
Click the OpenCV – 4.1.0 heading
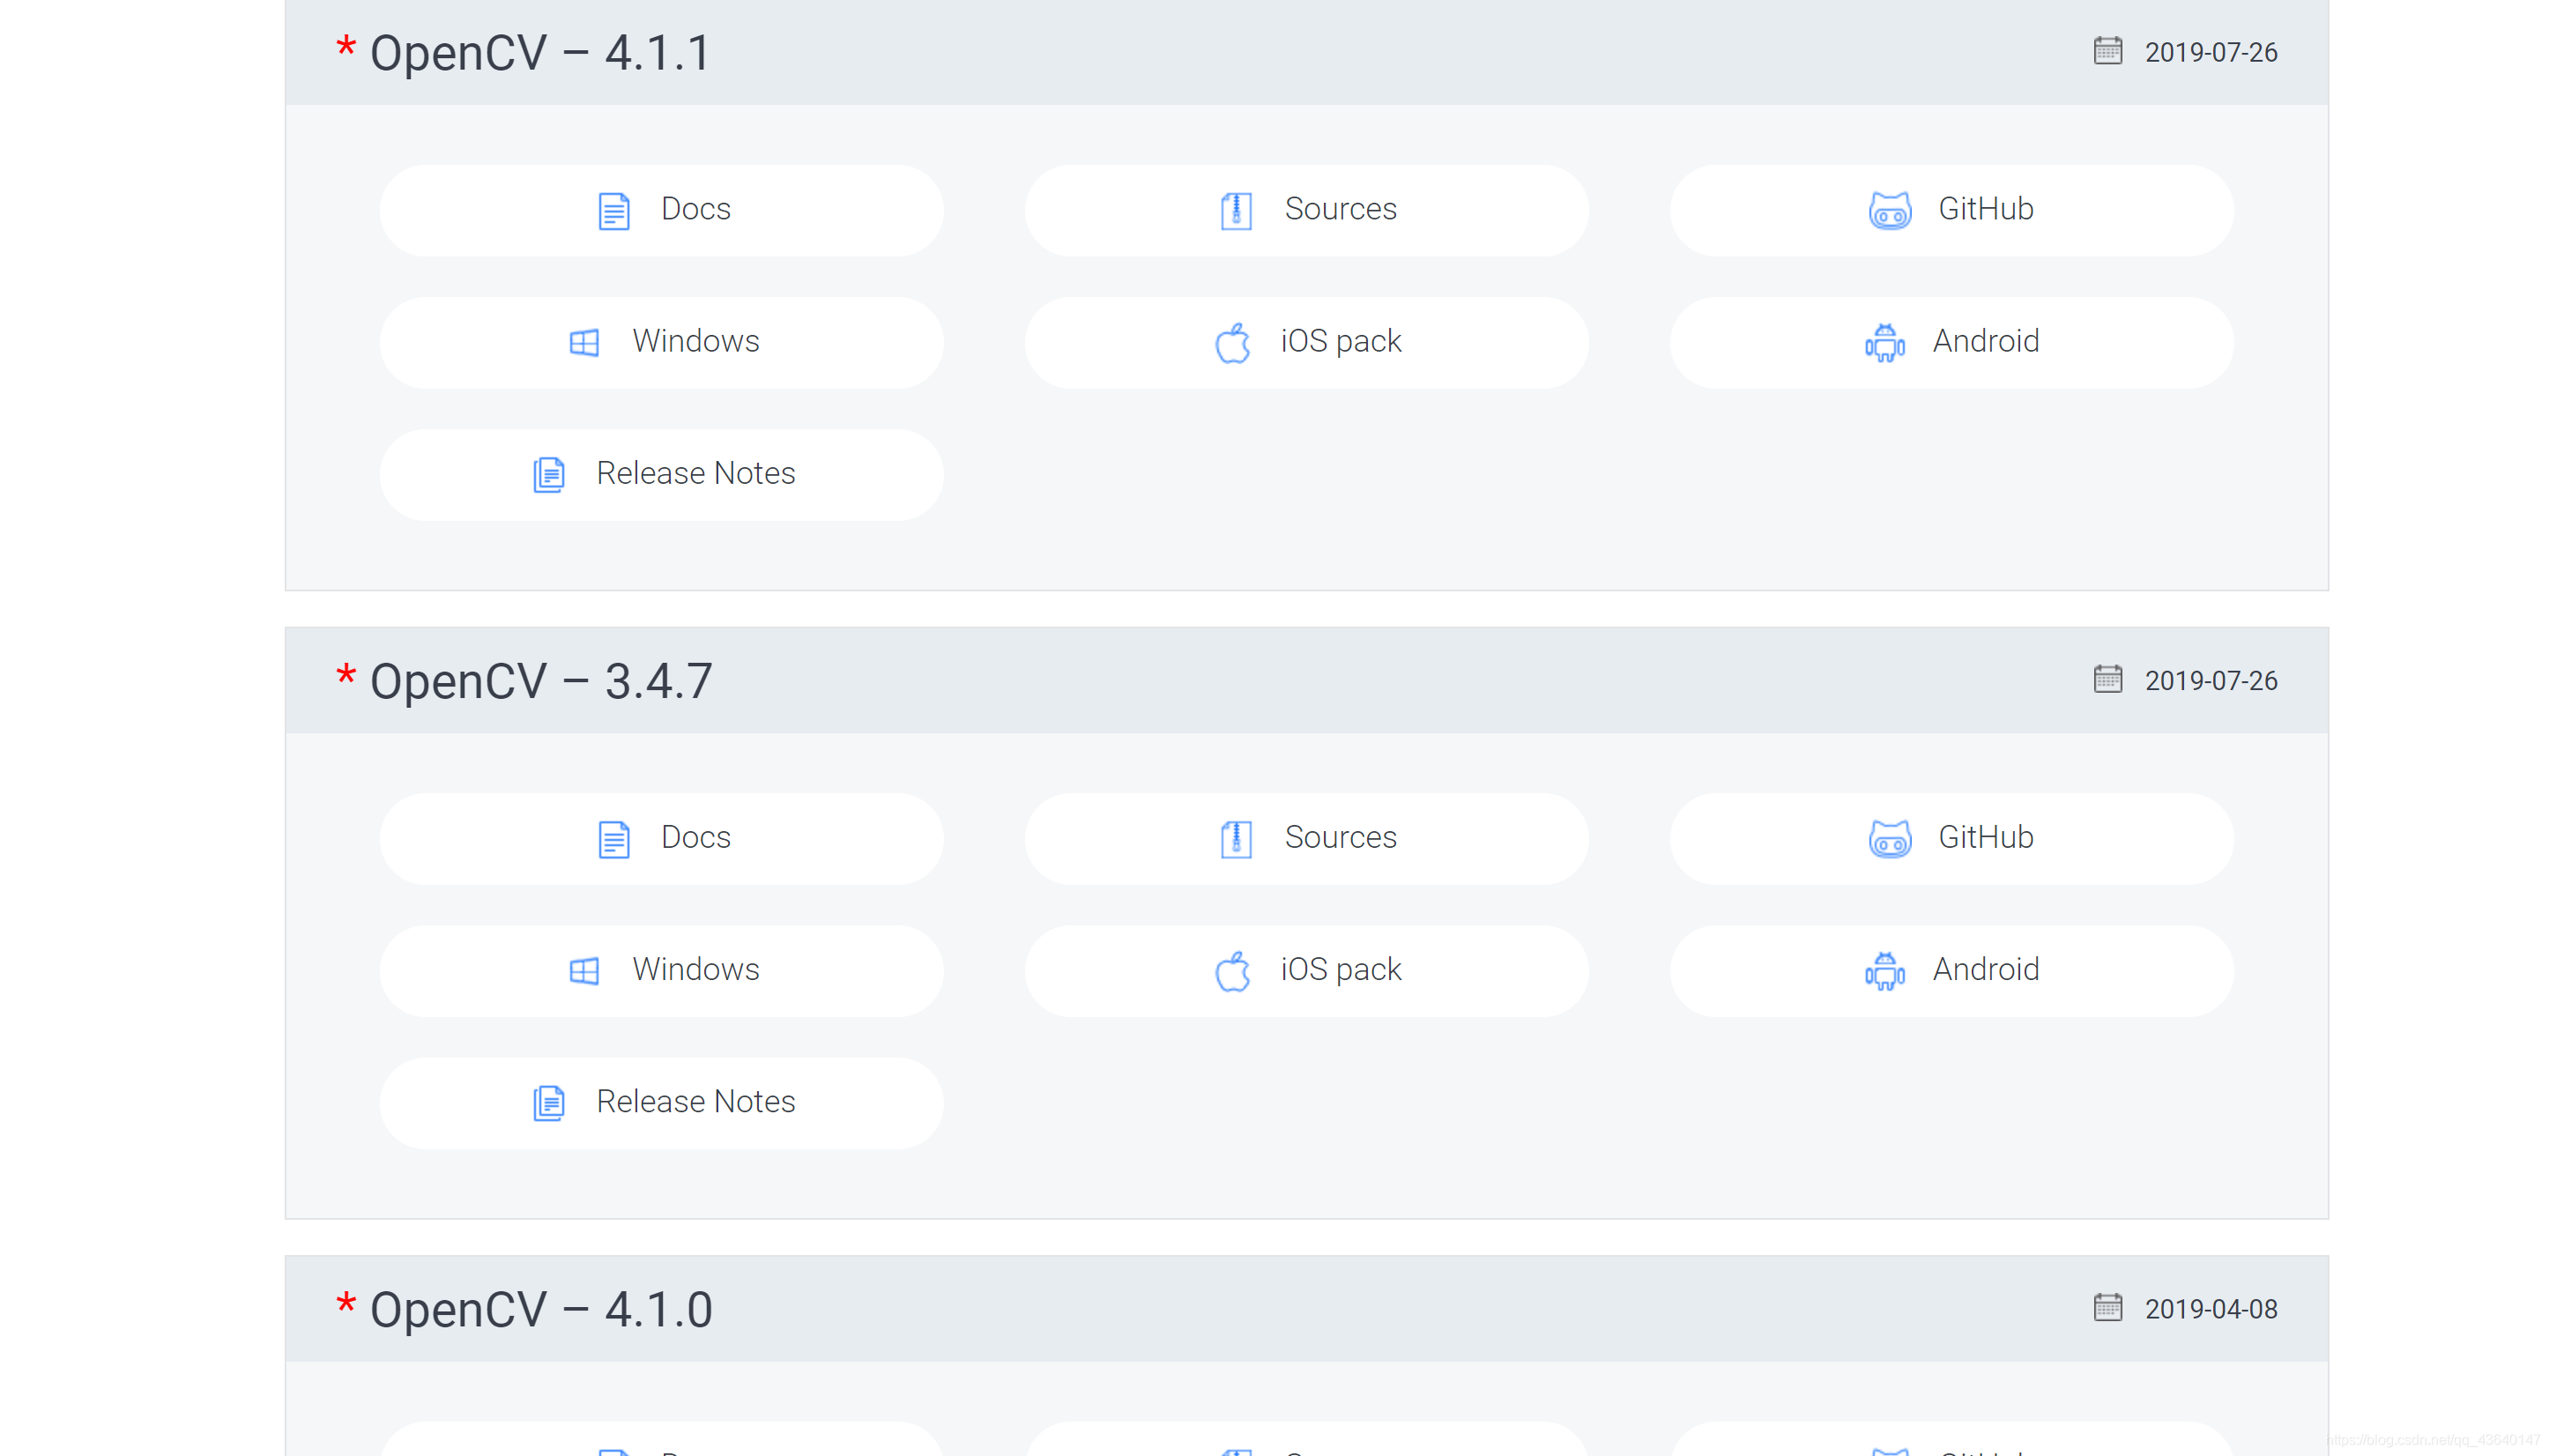[540, 1309]
